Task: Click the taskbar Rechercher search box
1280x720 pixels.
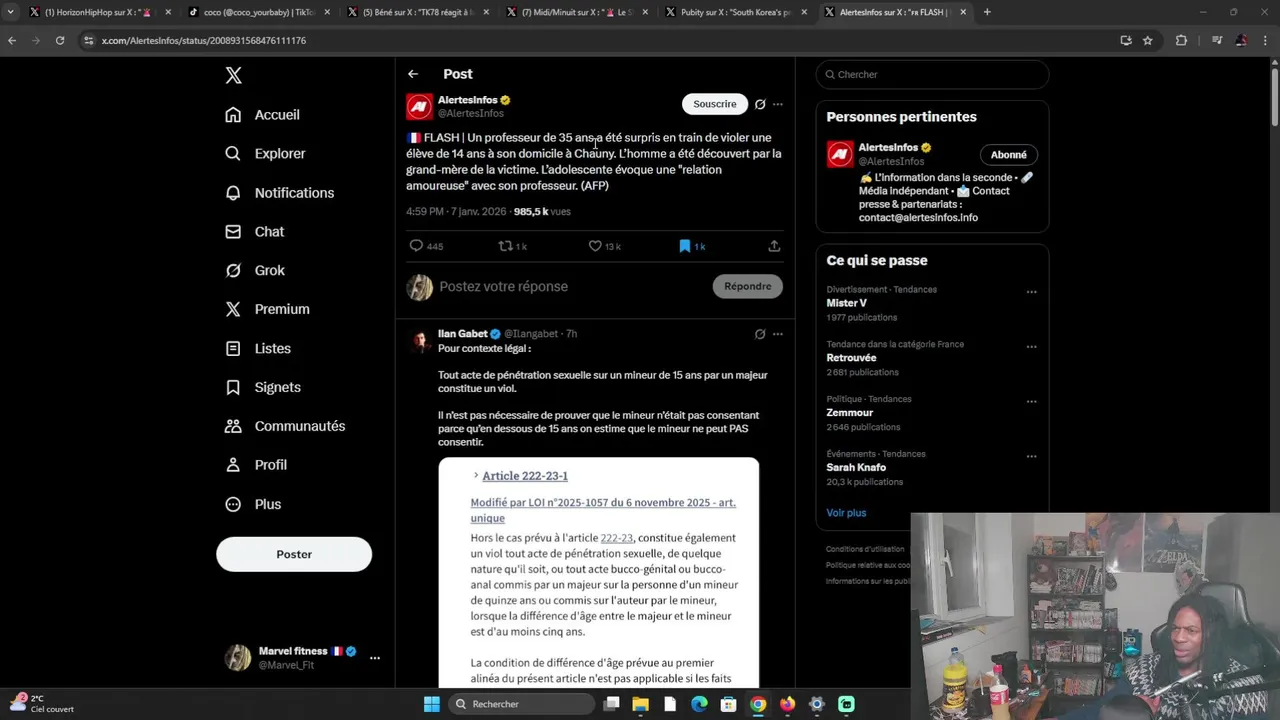Action: coord(520,704)
